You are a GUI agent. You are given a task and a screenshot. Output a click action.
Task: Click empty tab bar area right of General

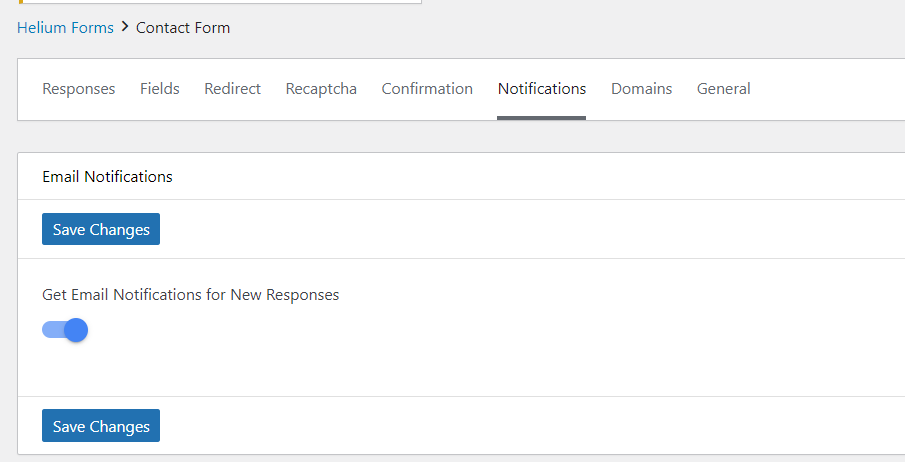point(828,90)
